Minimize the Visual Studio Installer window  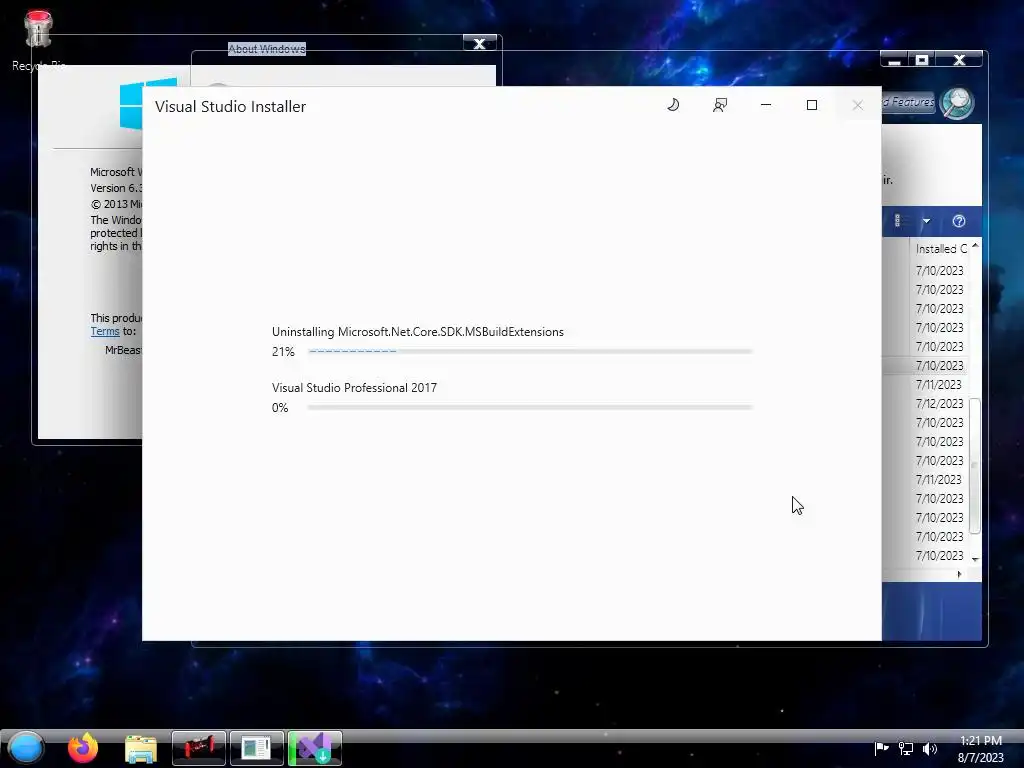[x=766, y=105]
